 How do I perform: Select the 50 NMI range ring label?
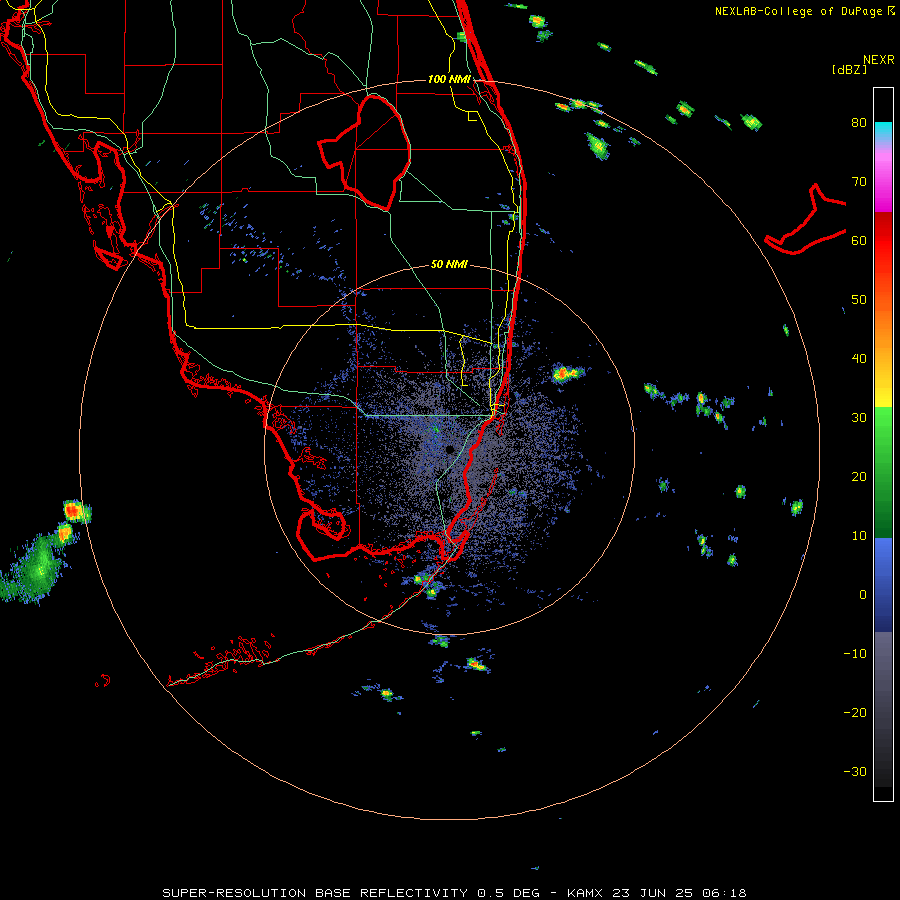click(449, 264)
